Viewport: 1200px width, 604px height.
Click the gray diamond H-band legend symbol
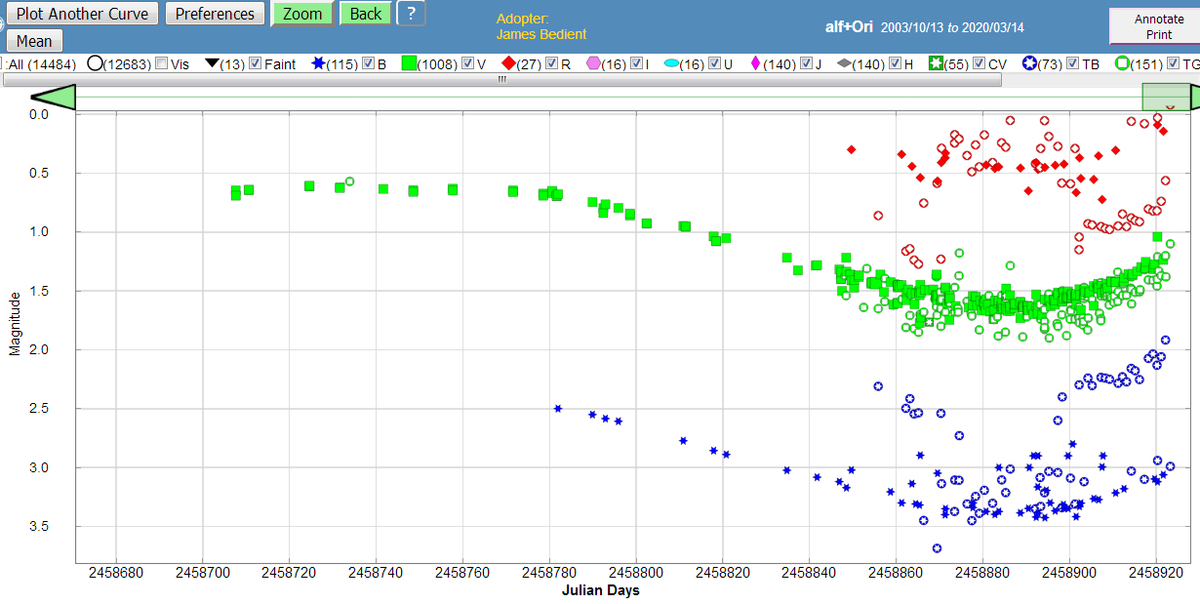(845, 64)
